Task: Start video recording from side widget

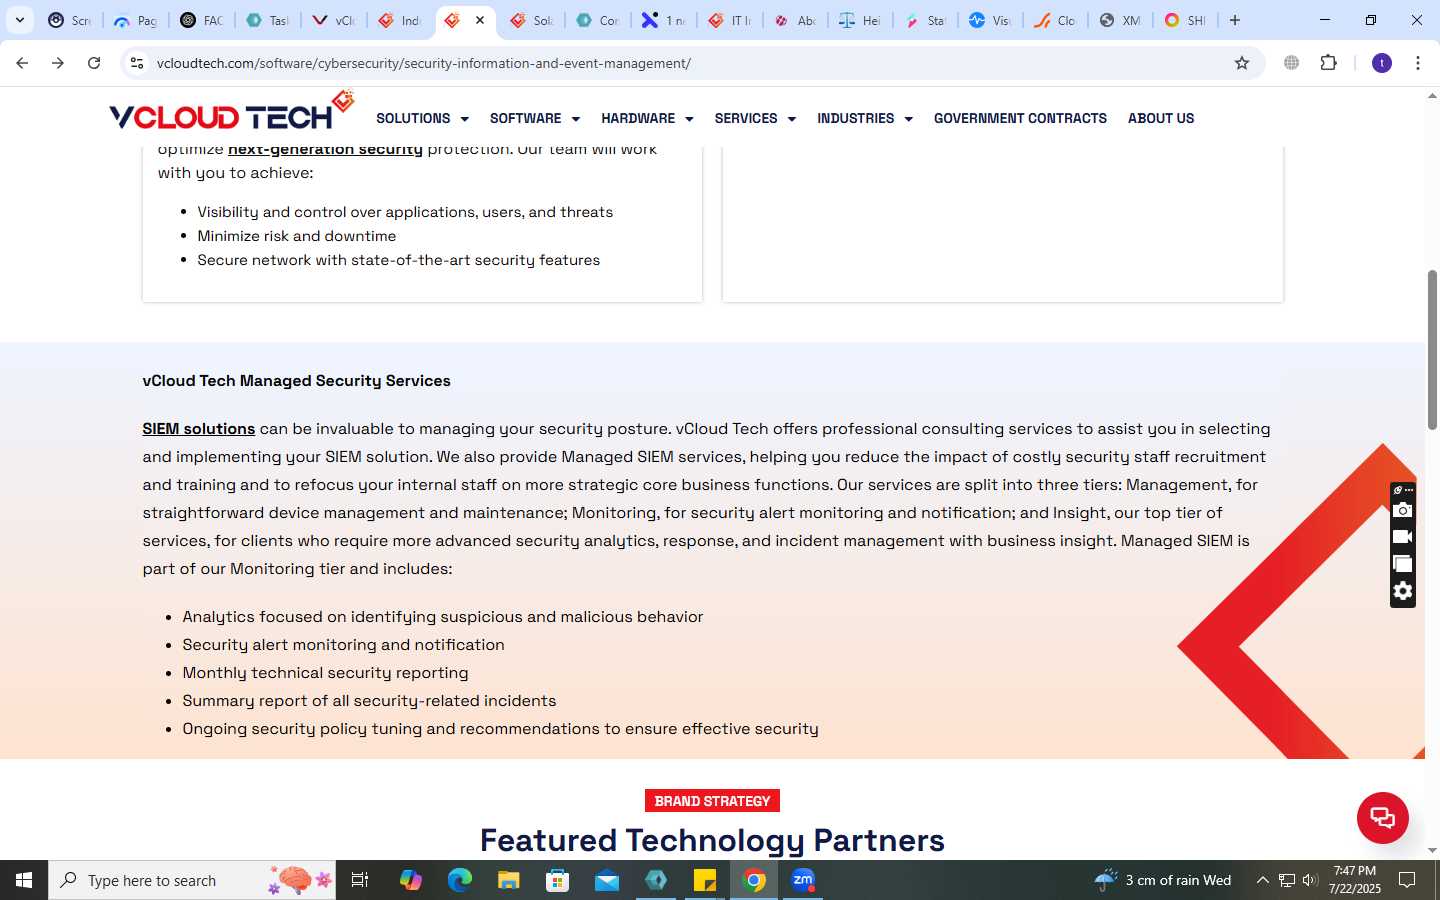Action: 1403,537
